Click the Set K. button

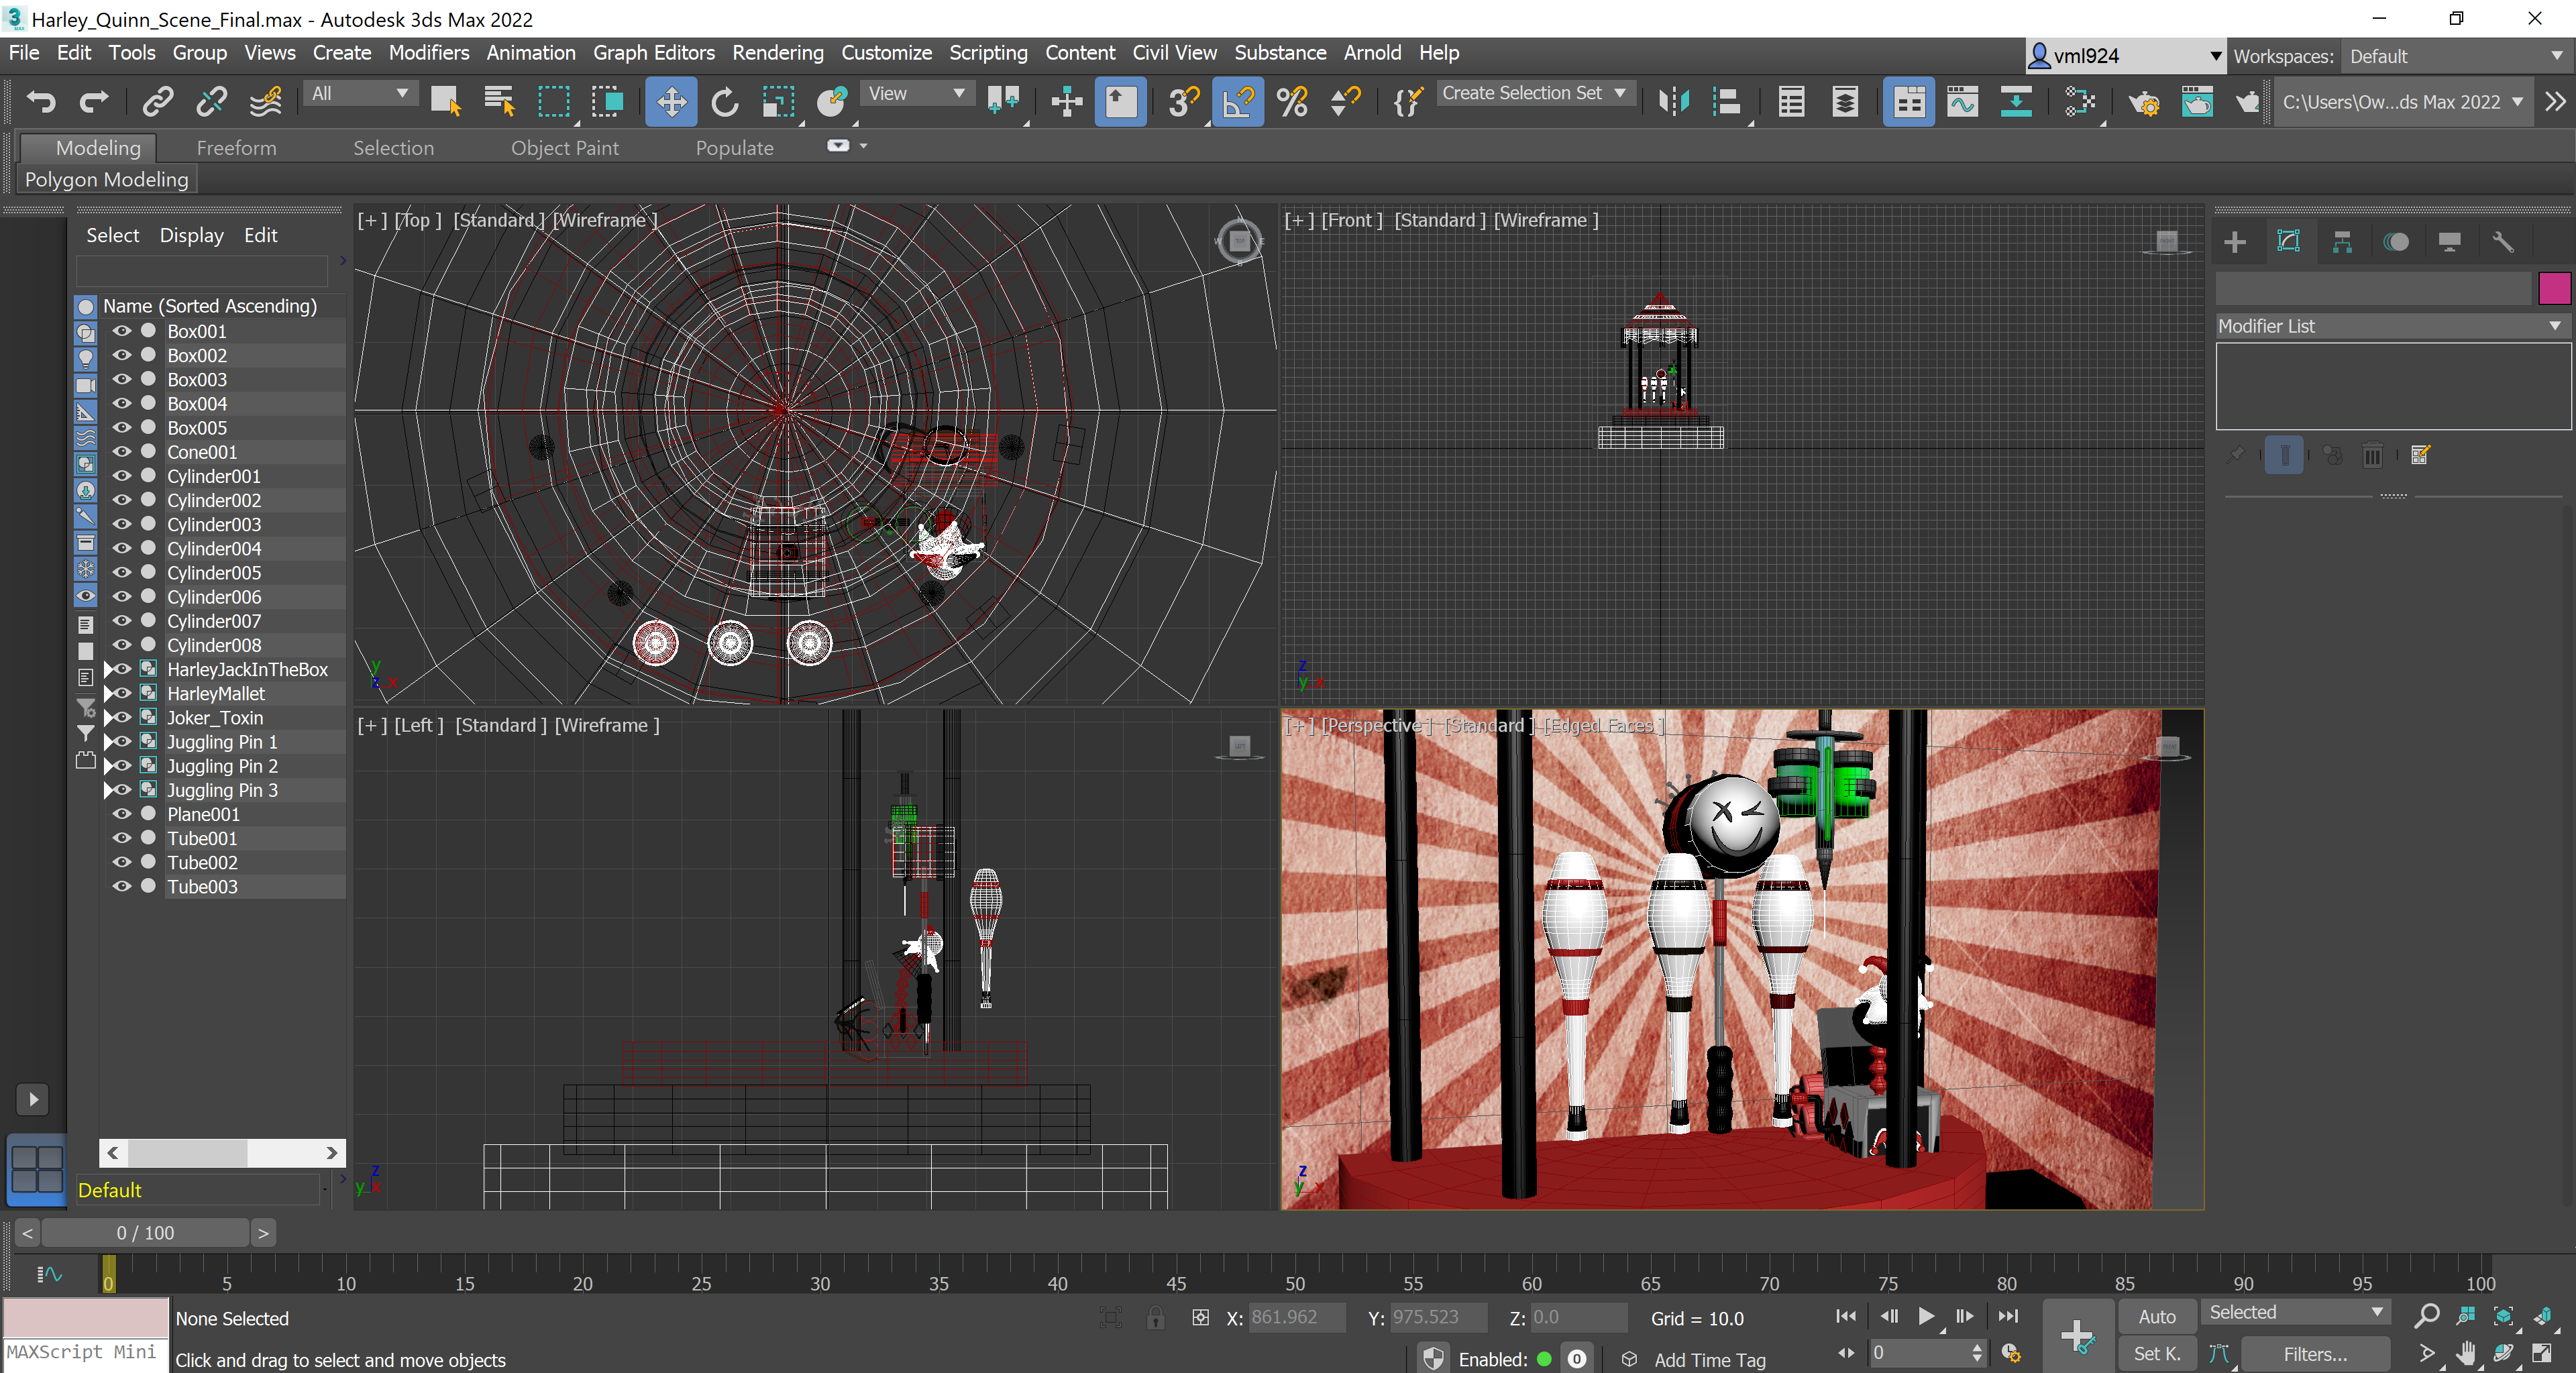tap(2157, 1354)
